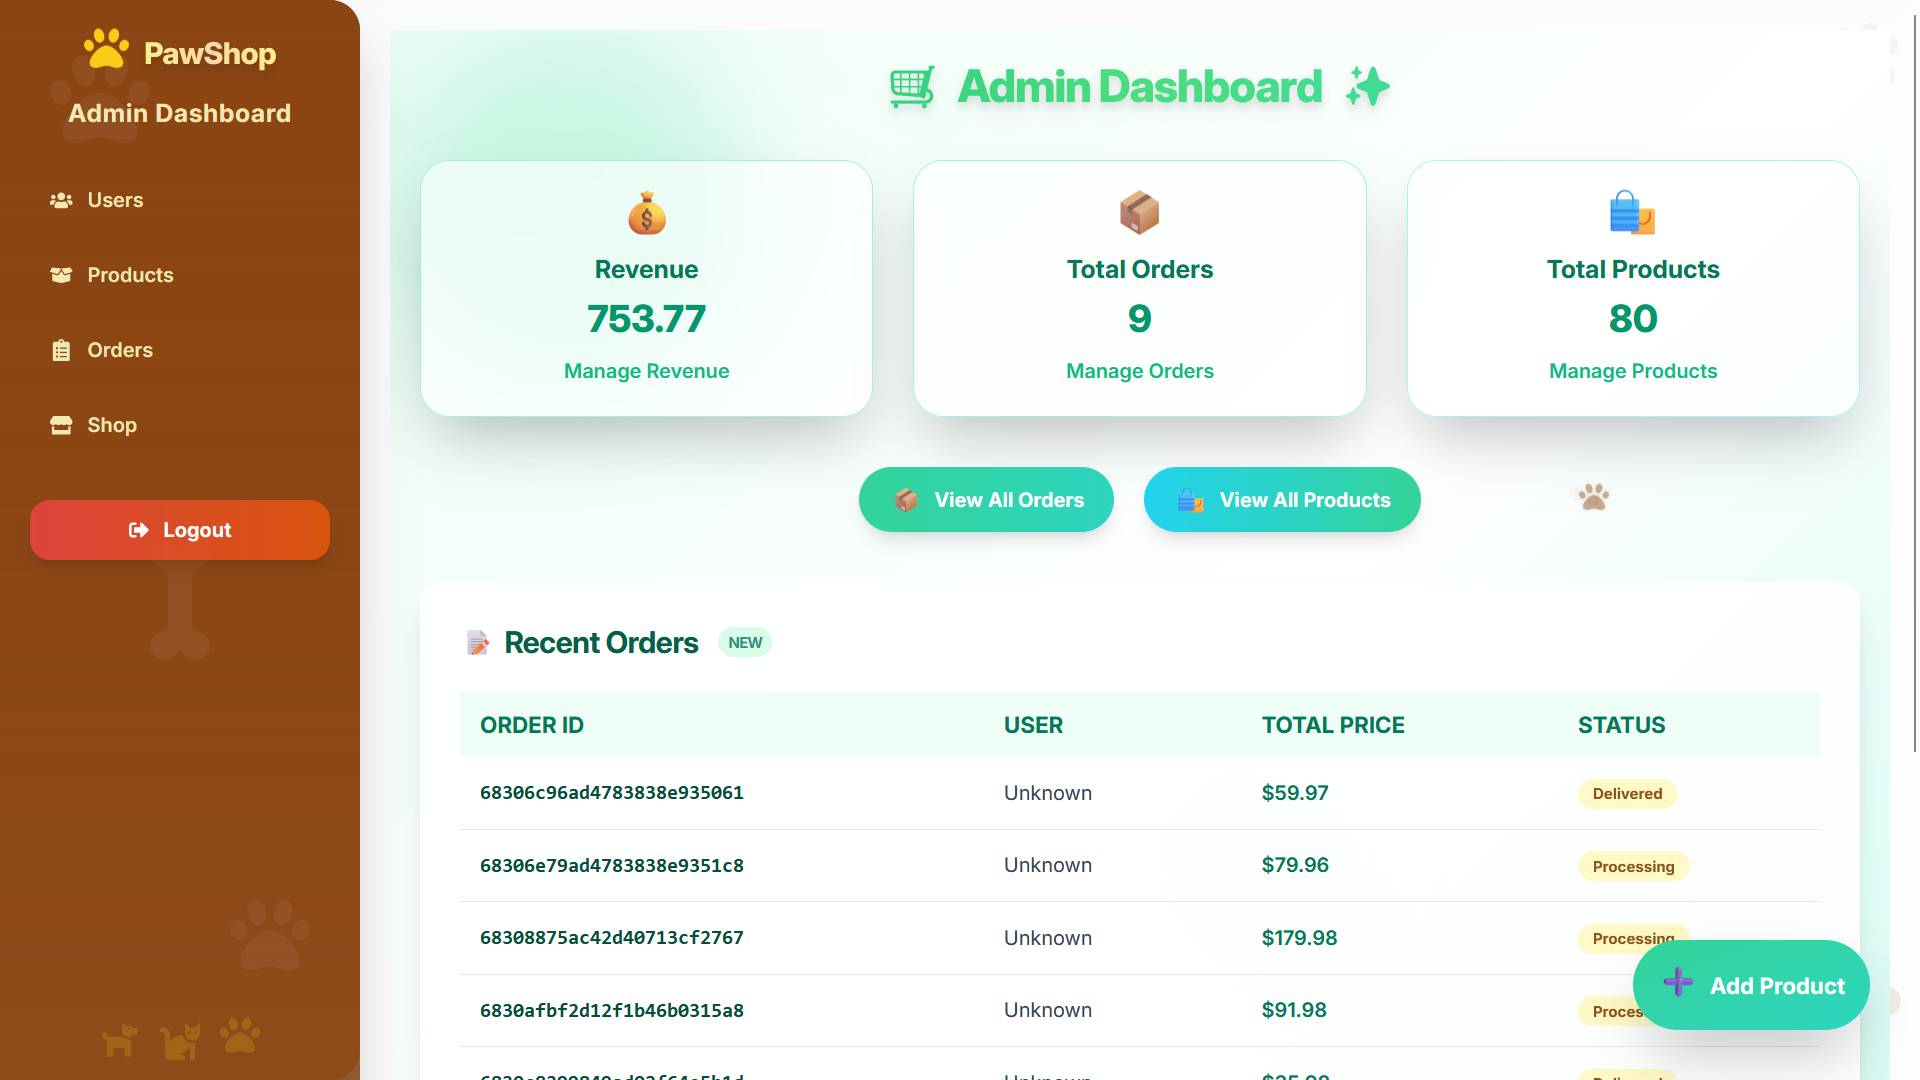
Task: Click the View All Orders button
Action: click(x=986, y=500)
